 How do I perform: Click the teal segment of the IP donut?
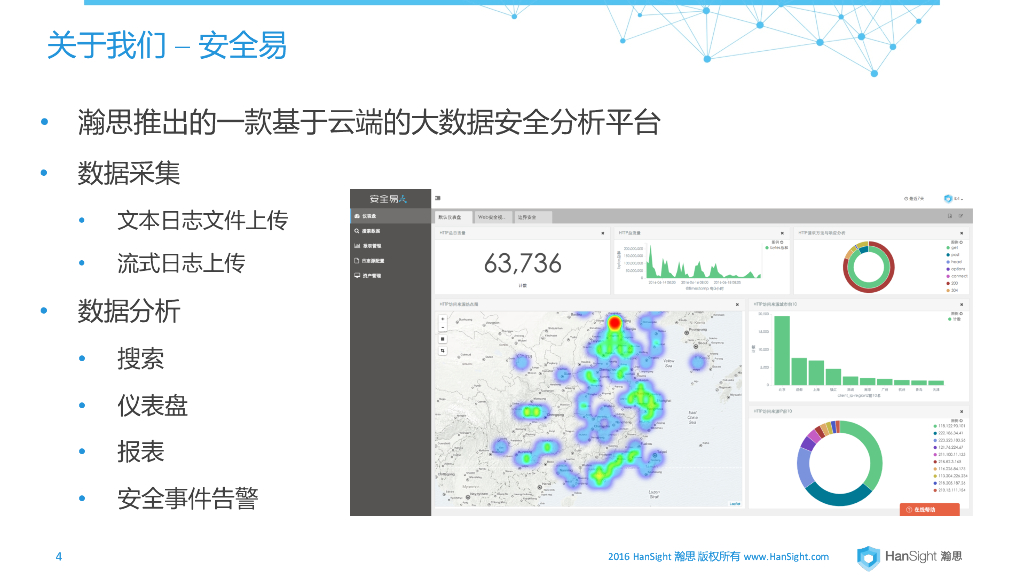[838, 497]
